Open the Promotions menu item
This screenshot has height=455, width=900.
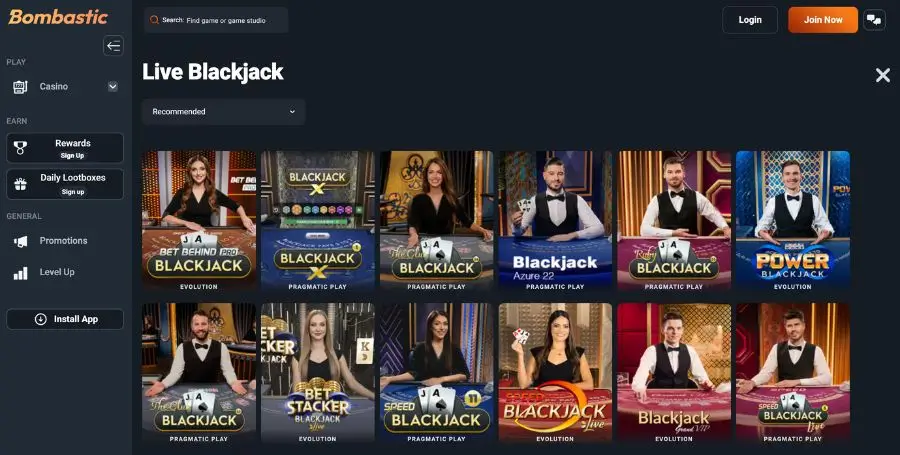click(x=64, y=241)
